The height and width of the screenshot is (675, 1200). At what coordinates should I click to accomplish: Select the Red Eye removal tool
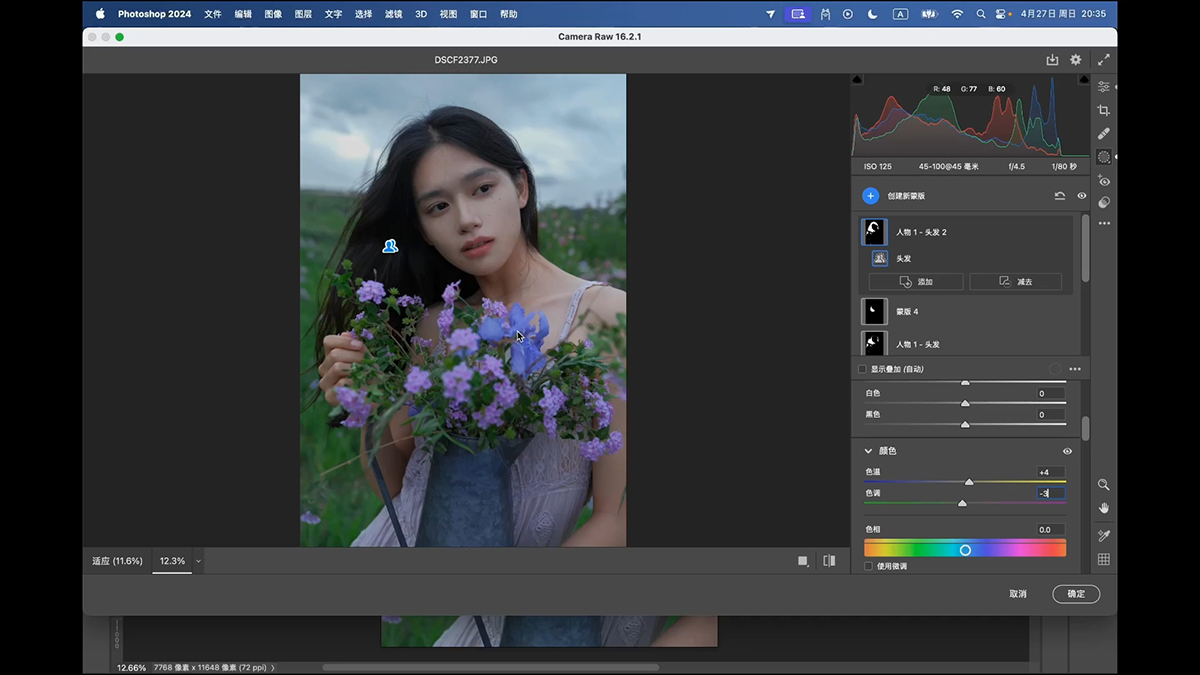click(1104, 181)
